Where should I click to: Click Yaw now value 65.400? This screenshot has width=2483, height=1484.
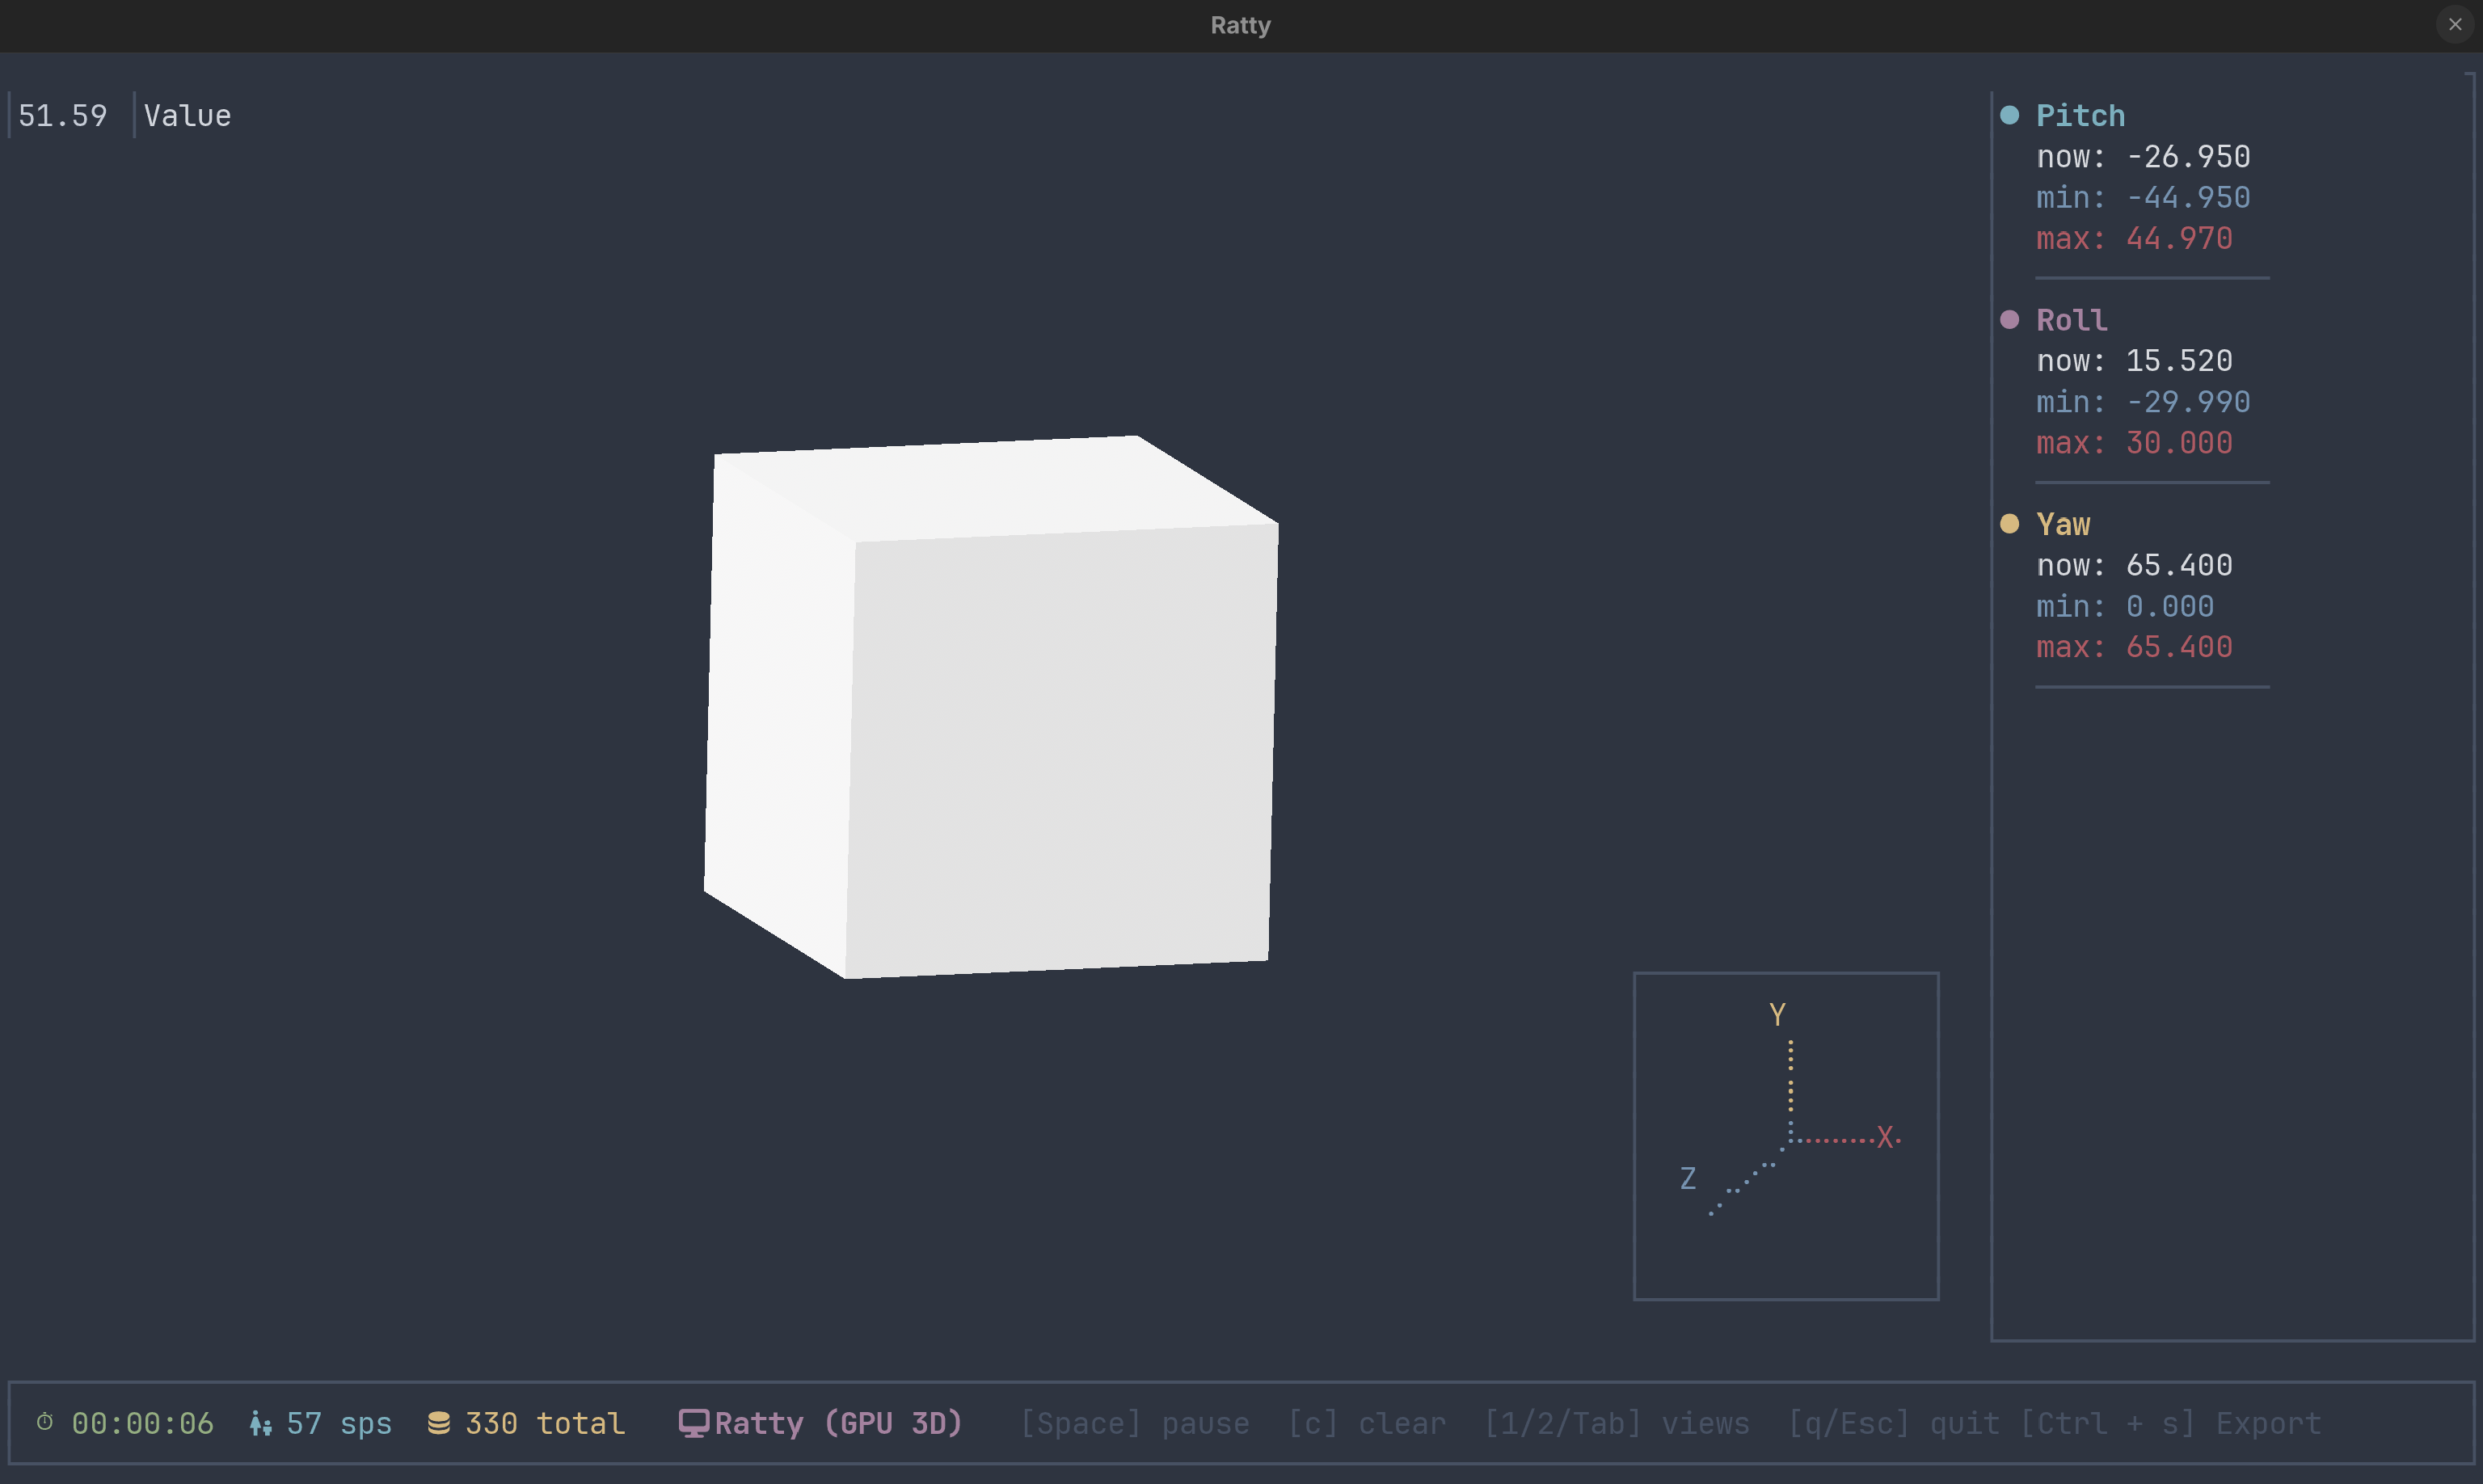pyautogui.click(x=2179, y=565)
